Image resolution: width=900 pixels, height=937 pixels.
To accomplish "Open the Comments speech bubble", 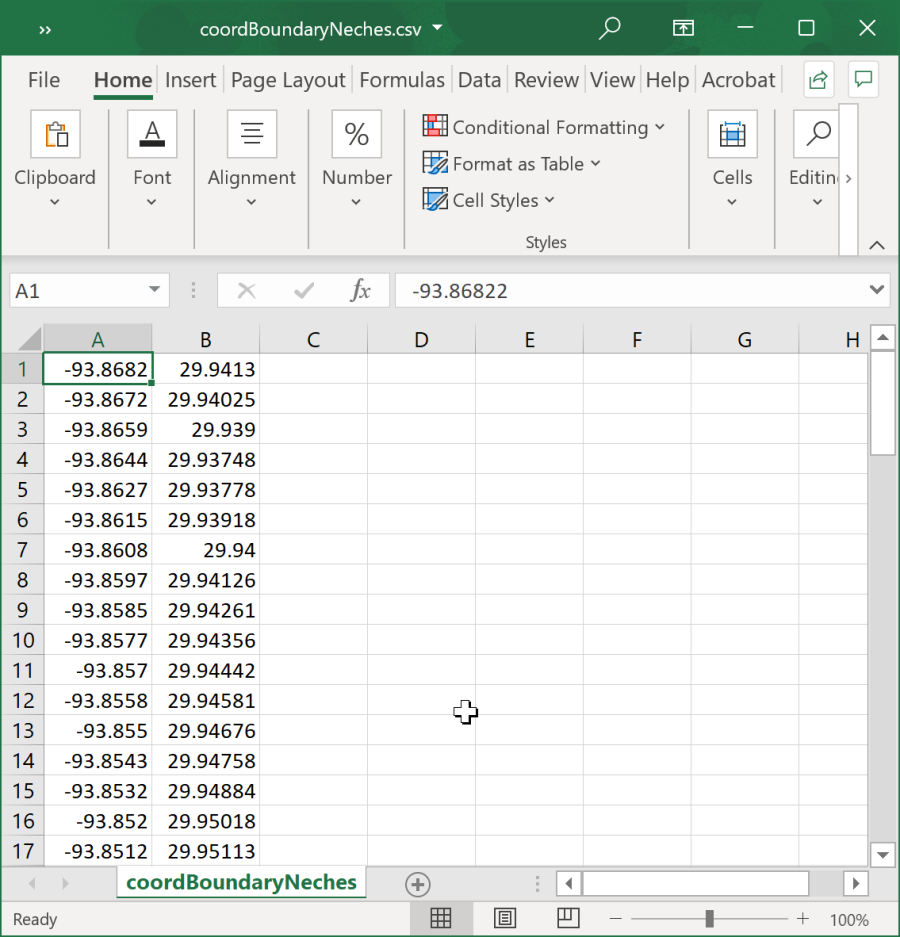I will 863,79.
